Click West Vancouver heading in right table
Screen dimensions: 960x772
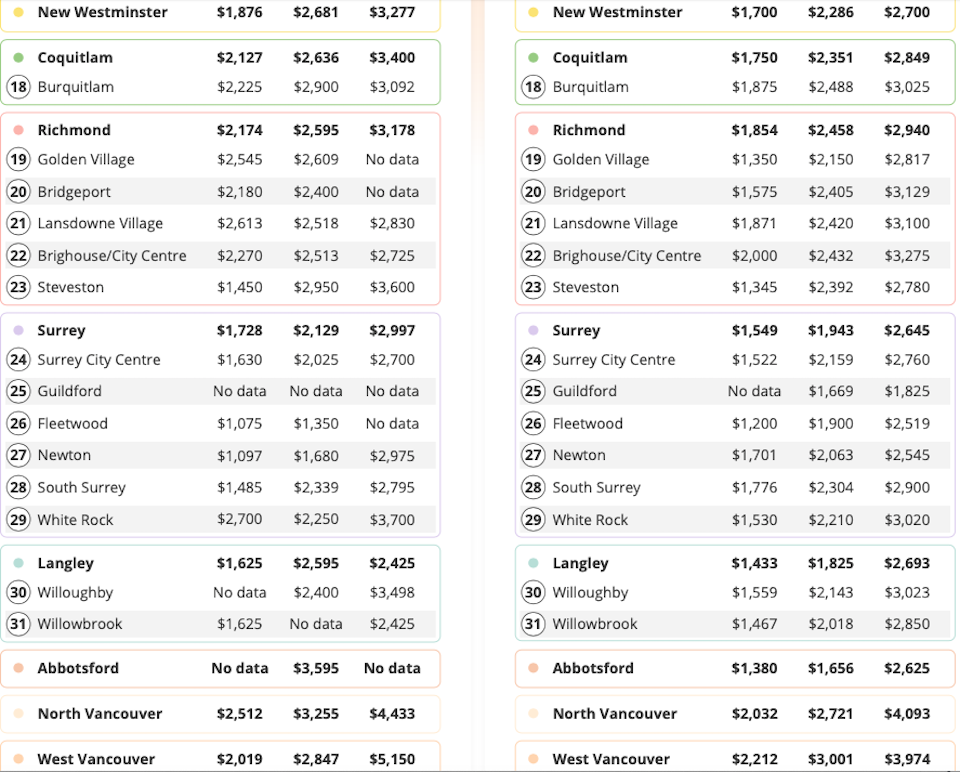point(611,759)
